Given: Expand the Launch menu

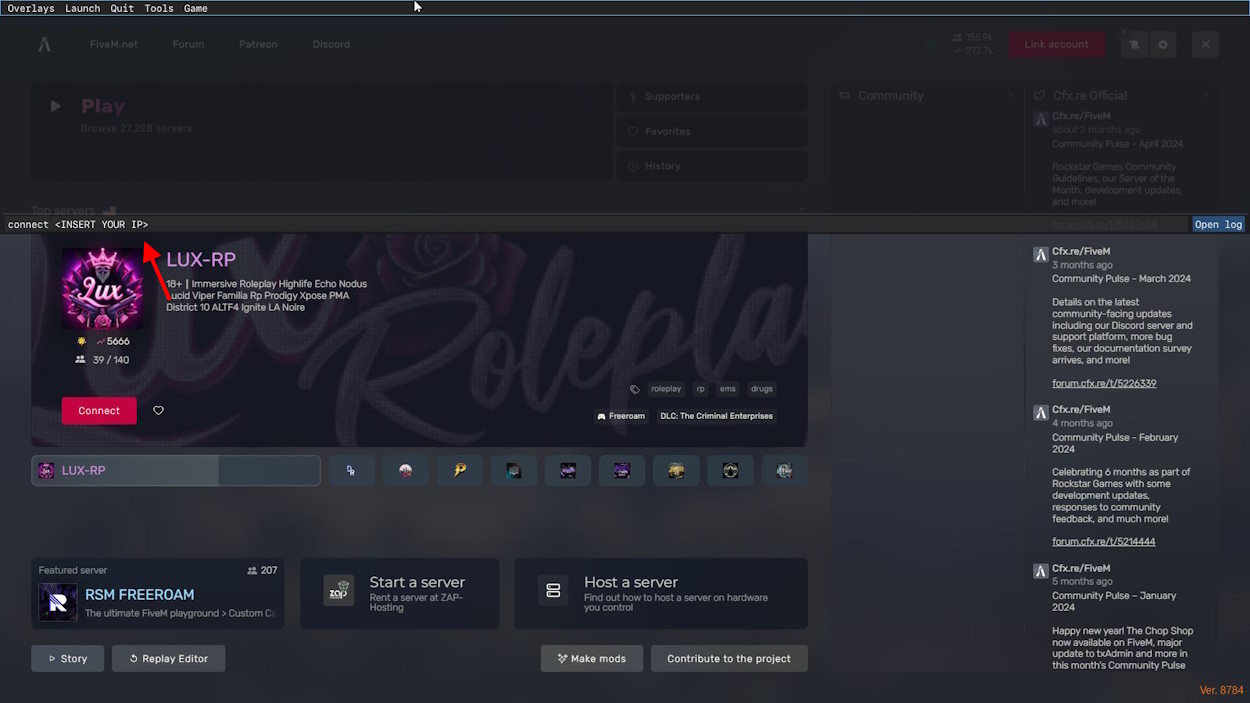Looking at the screenshot, I should 82,8.
